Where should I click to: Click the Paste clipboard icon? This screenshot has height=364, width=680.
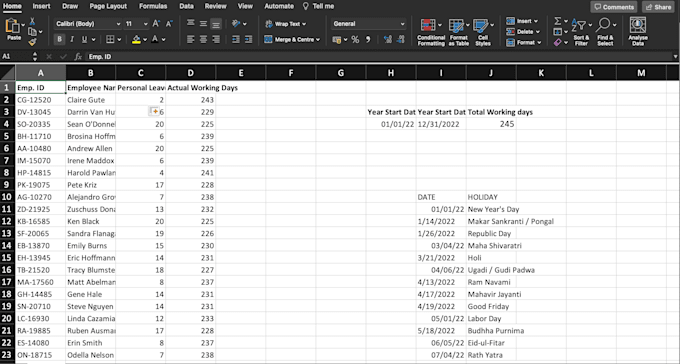(x=12, y=26)
